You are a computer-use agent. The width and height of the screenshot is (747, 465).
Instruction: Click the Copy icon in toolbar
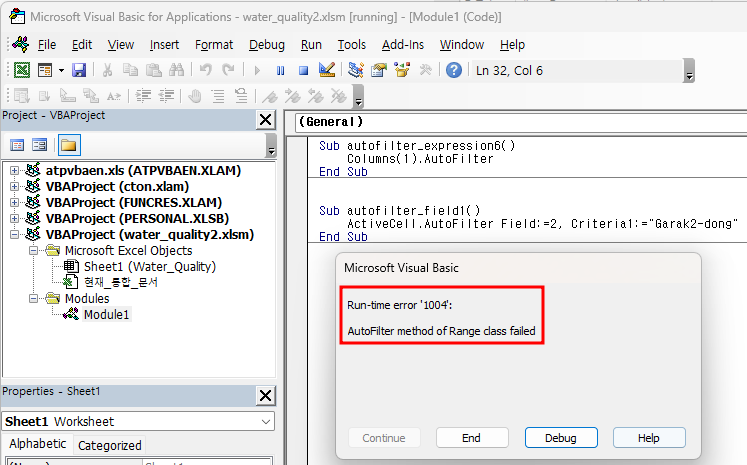click(130, 71)
